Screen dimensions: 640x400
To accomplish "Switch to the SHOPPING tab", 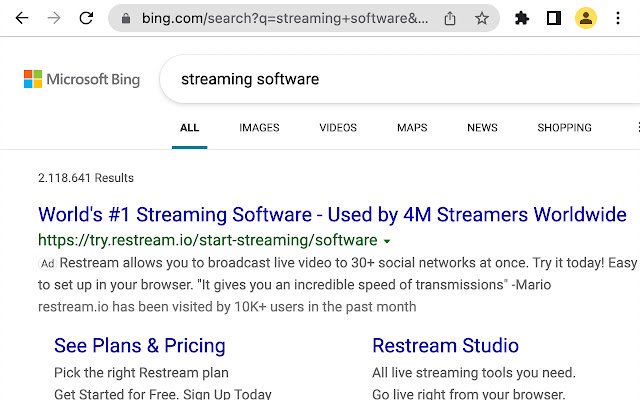I will click(x=564, y=128).
